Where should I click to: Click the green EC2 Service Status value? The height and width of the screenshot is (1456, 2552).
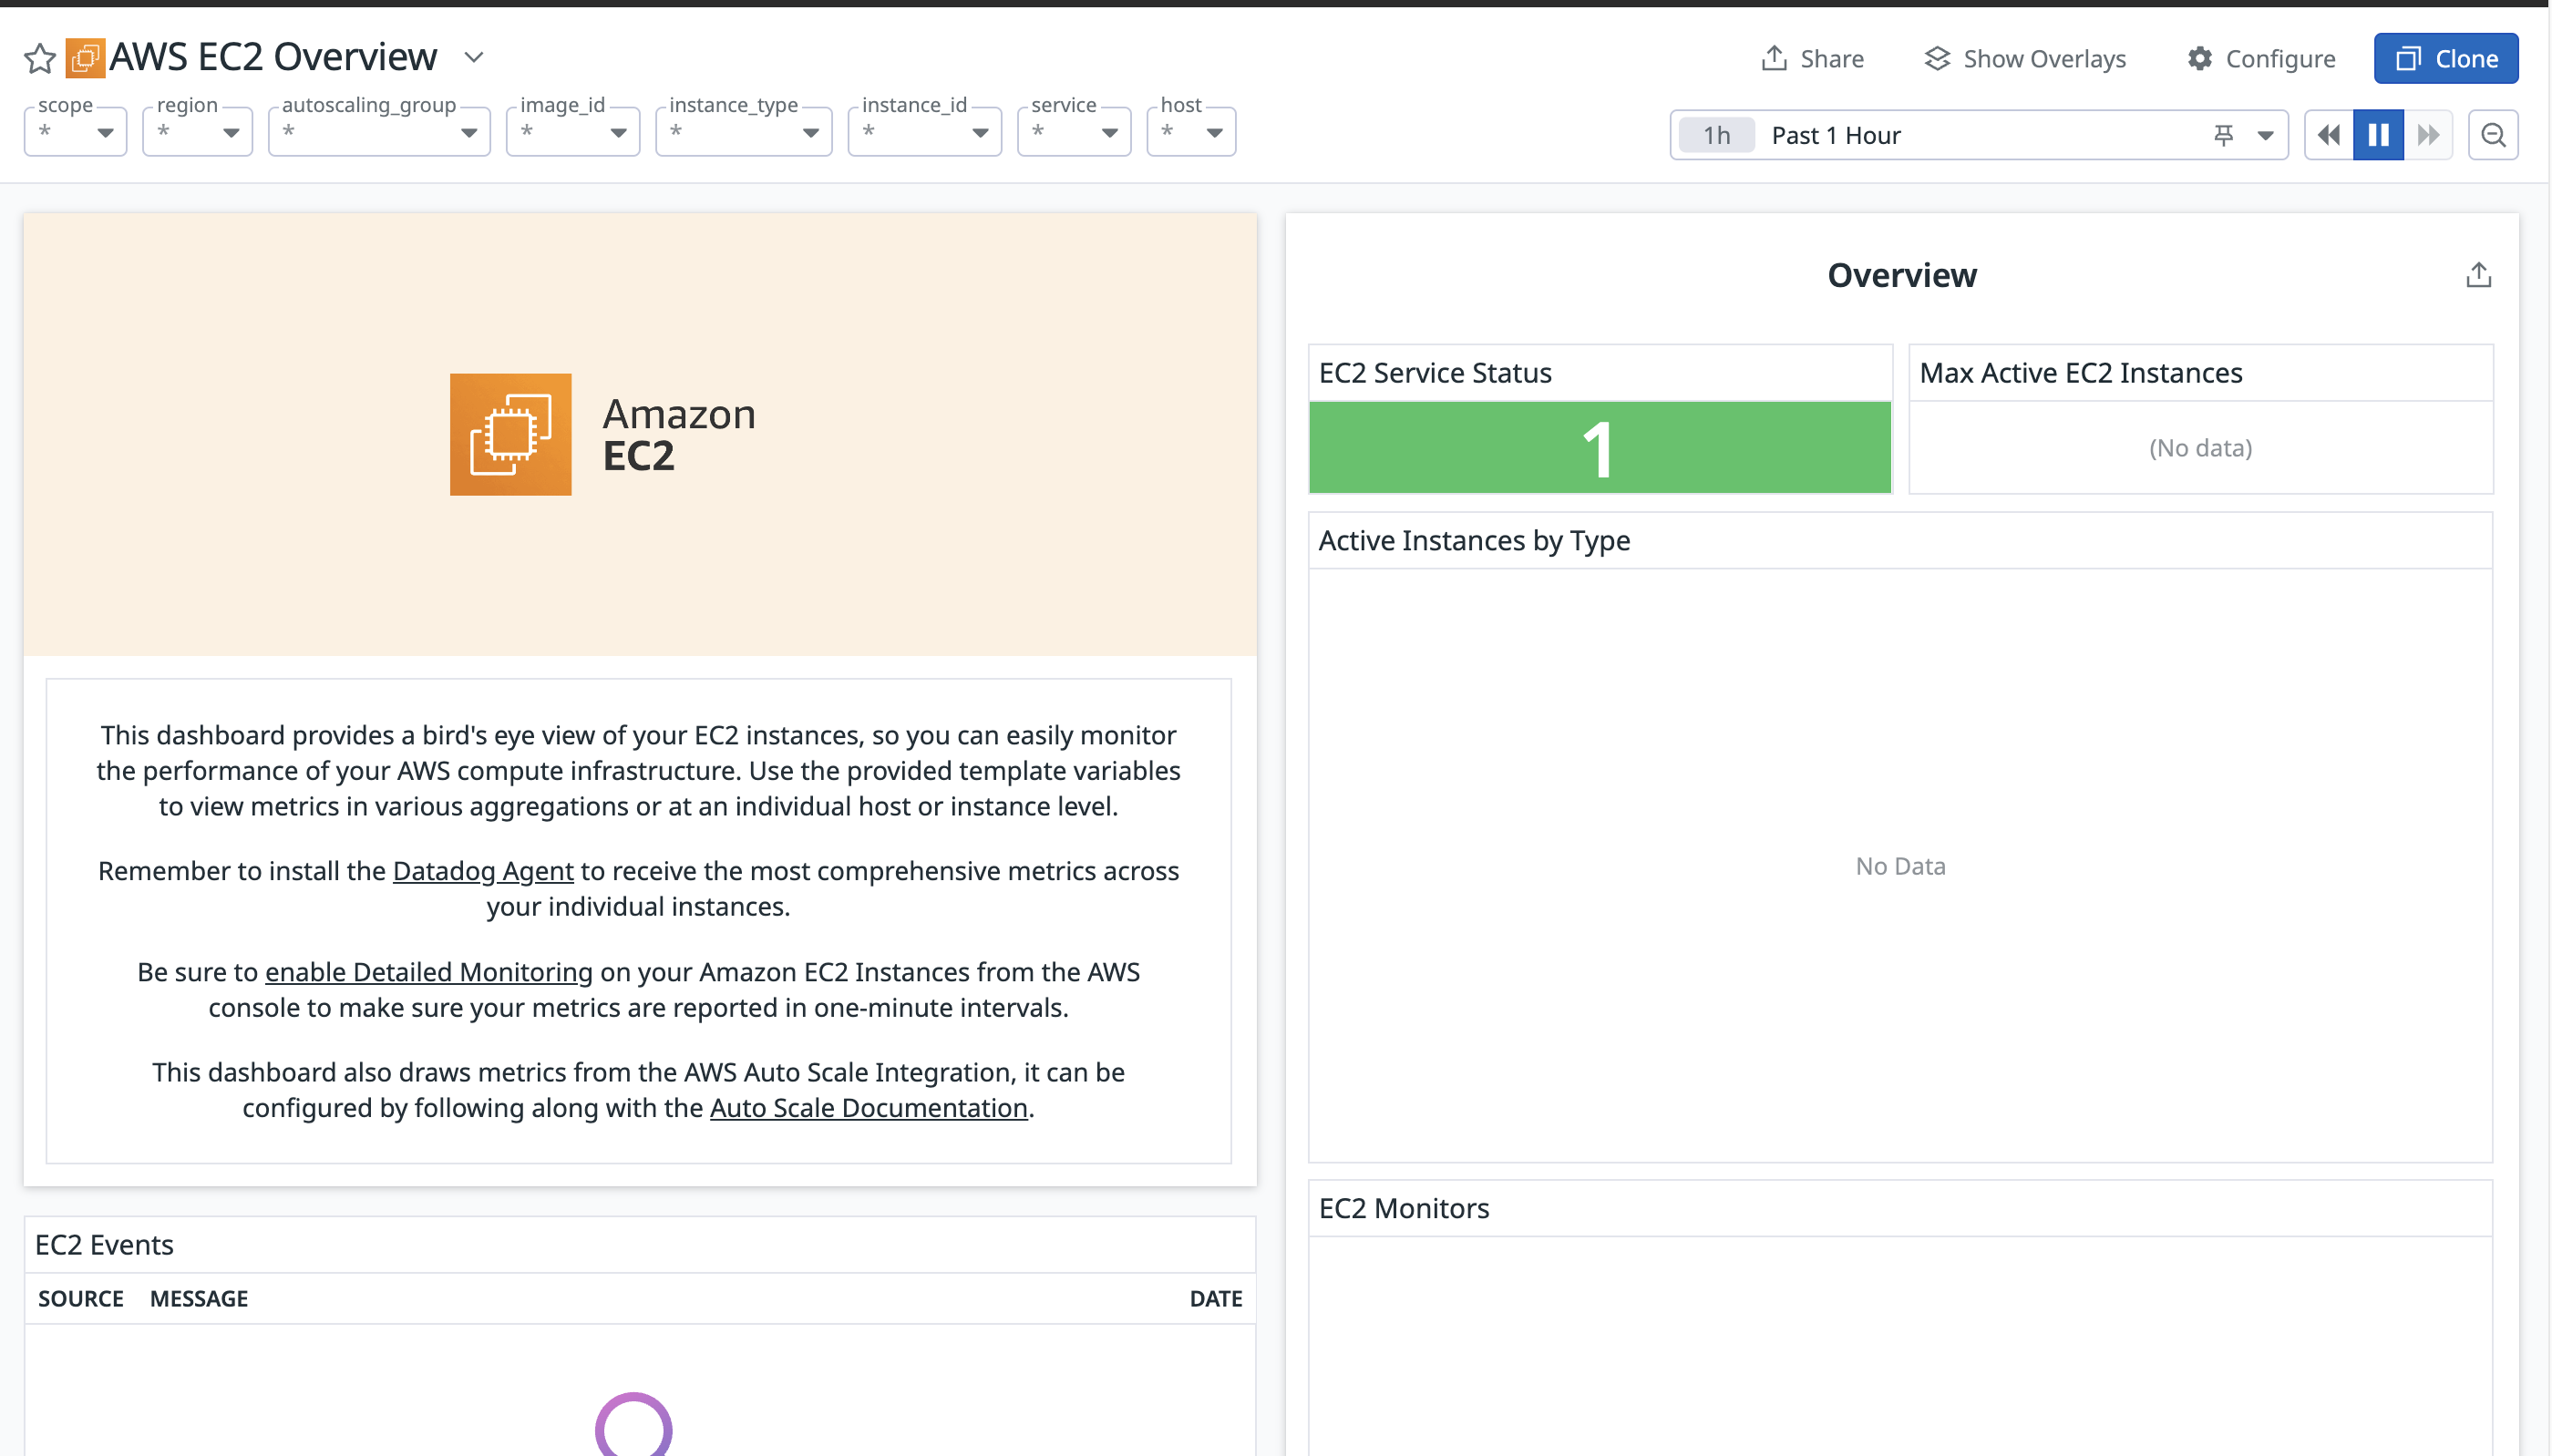pos(1599,448)
